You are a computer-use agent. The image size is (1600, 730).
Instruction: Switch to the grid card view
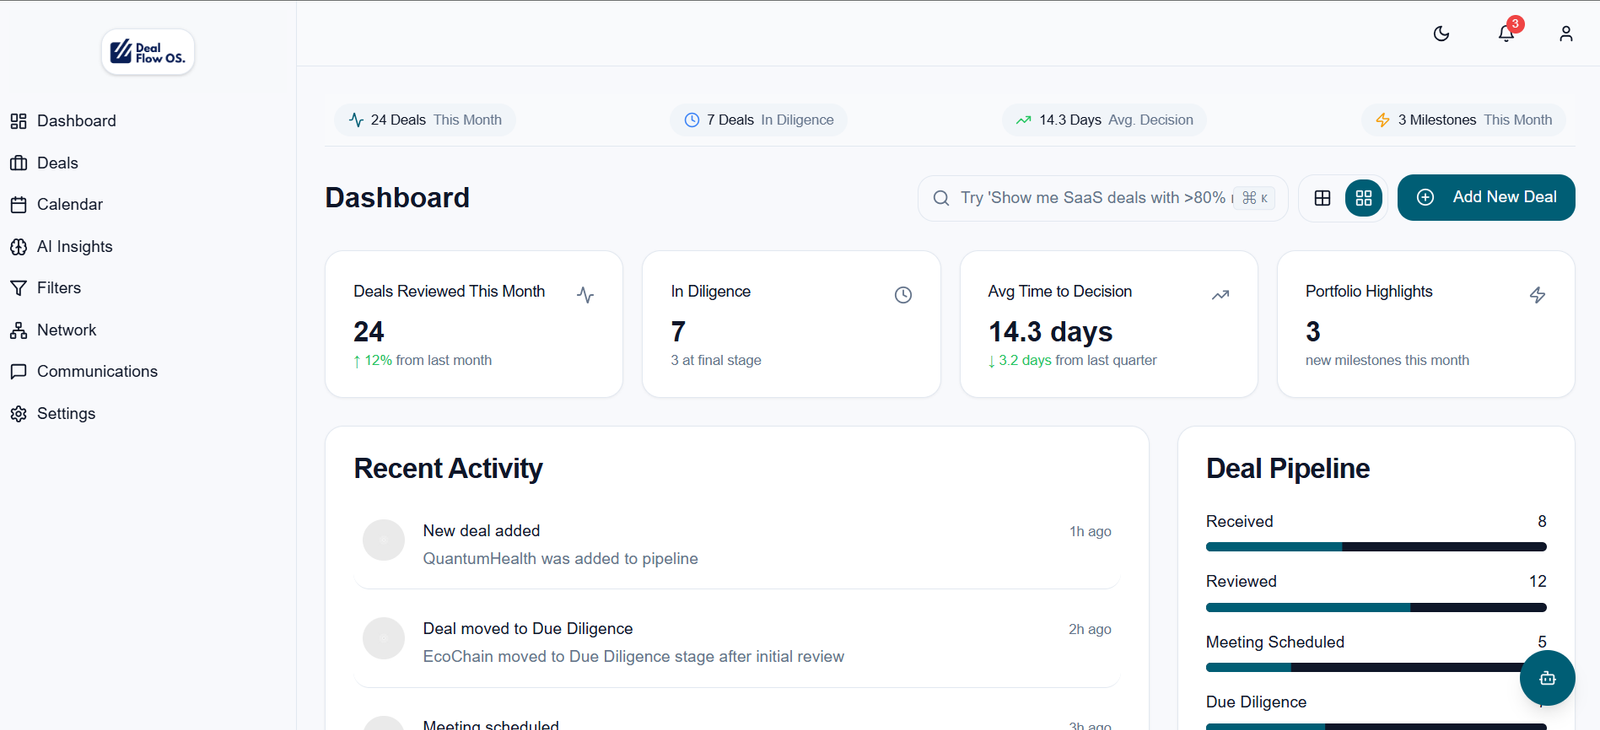[1363, 198]
